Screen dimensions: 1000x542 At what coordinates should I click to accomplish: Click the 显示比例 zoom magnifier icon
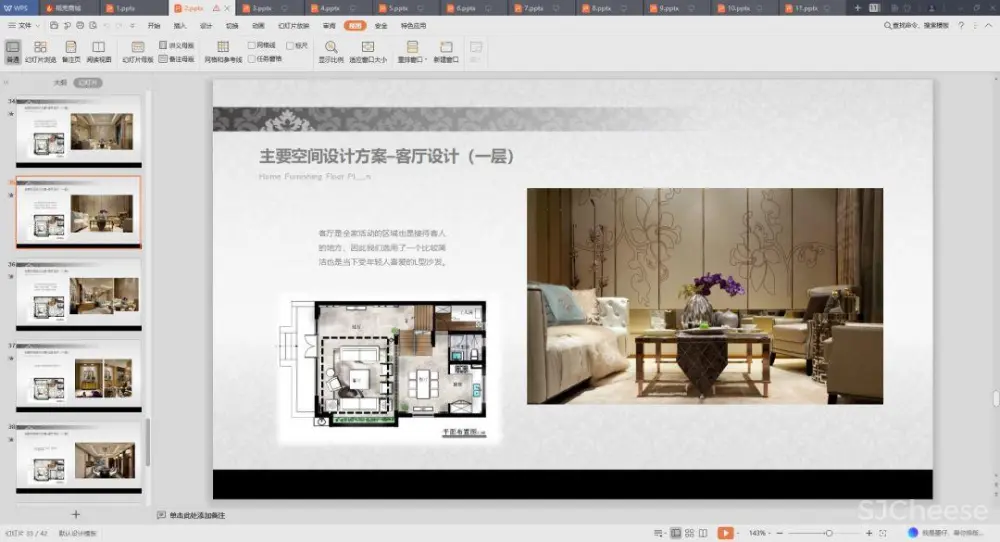pyautogui.click(x=331, y=52)
